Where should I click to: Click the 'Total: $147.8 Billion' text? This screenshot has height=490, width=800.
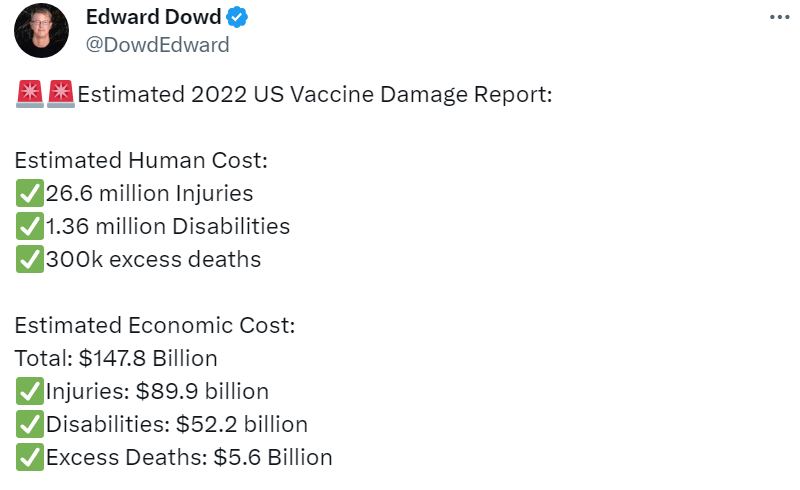click(116, 358)
